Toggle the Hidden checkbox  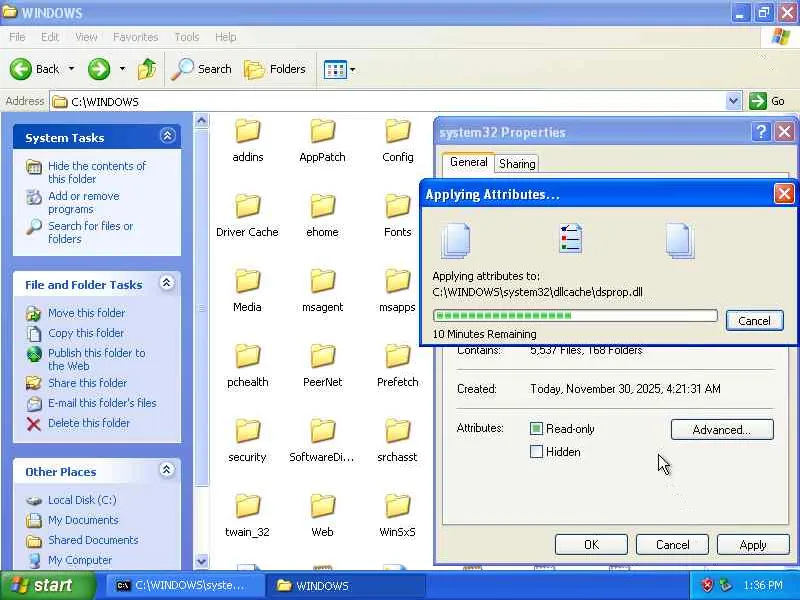point(536,452)
